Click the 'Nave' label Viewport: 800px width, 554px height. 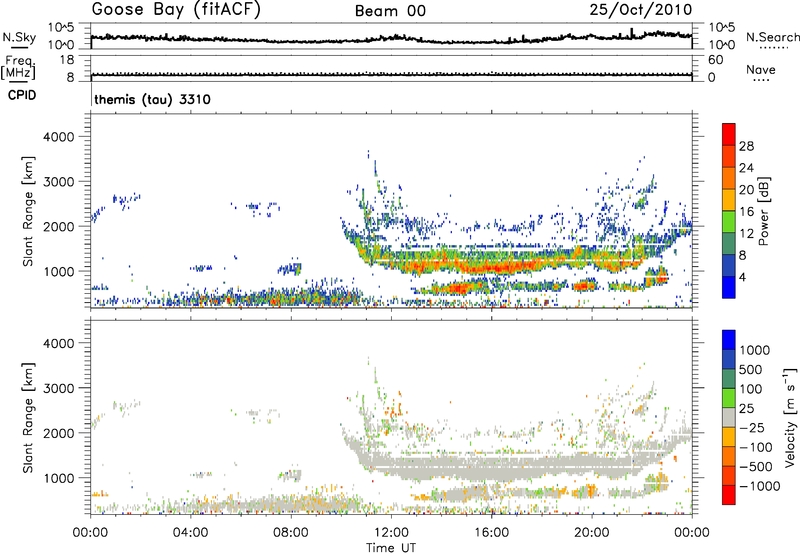tap(760, 69)
